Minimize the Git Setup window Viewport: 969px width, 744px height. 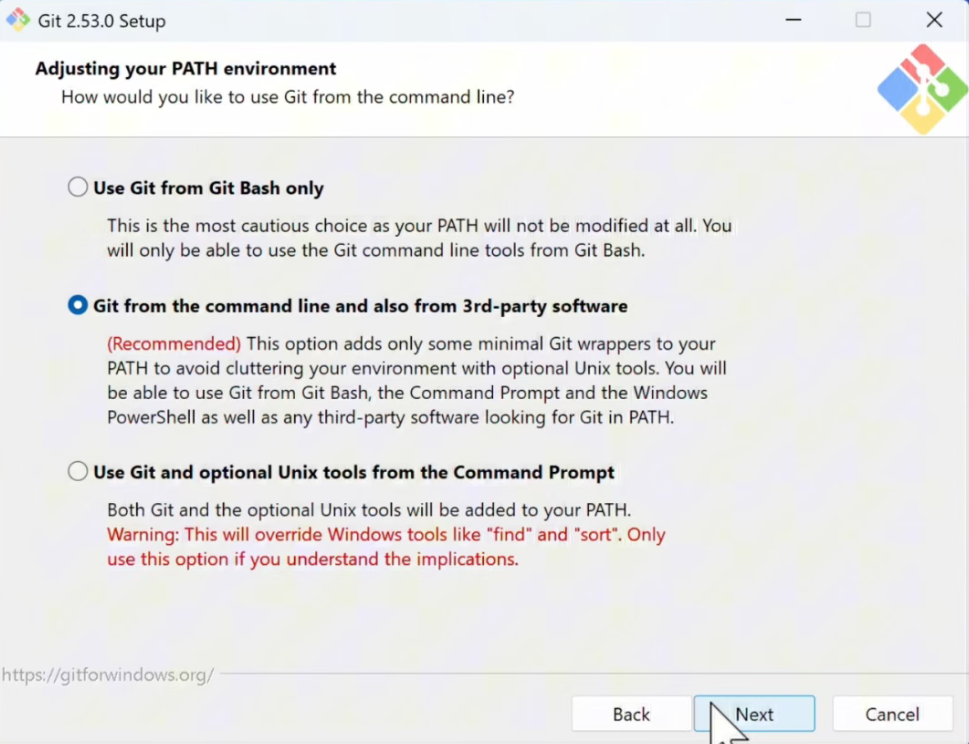click(793, 20)
